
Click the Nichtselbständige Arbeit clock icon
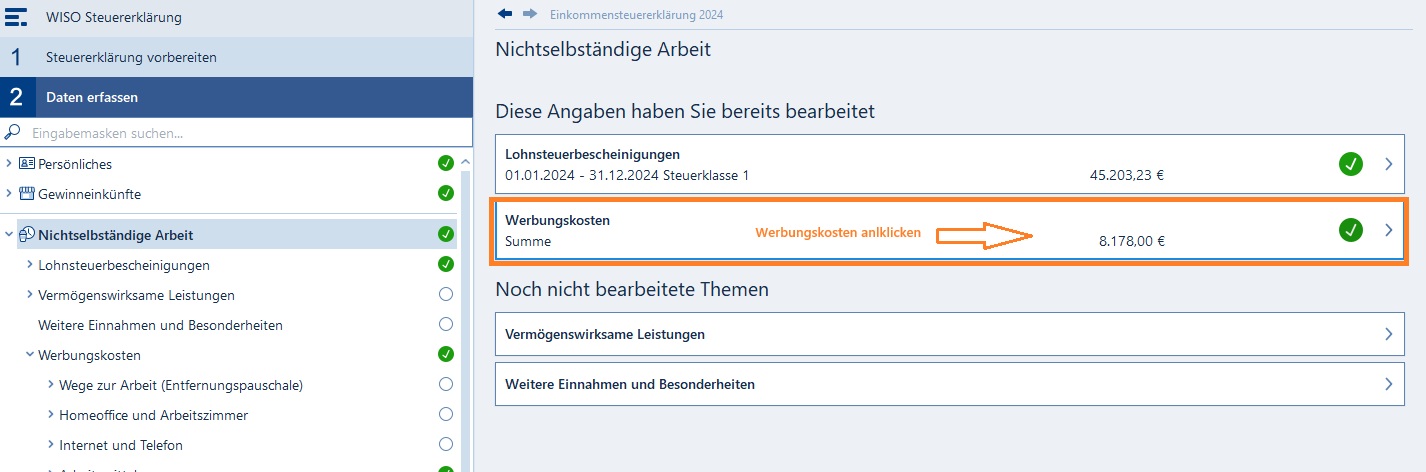pos(27,235)
